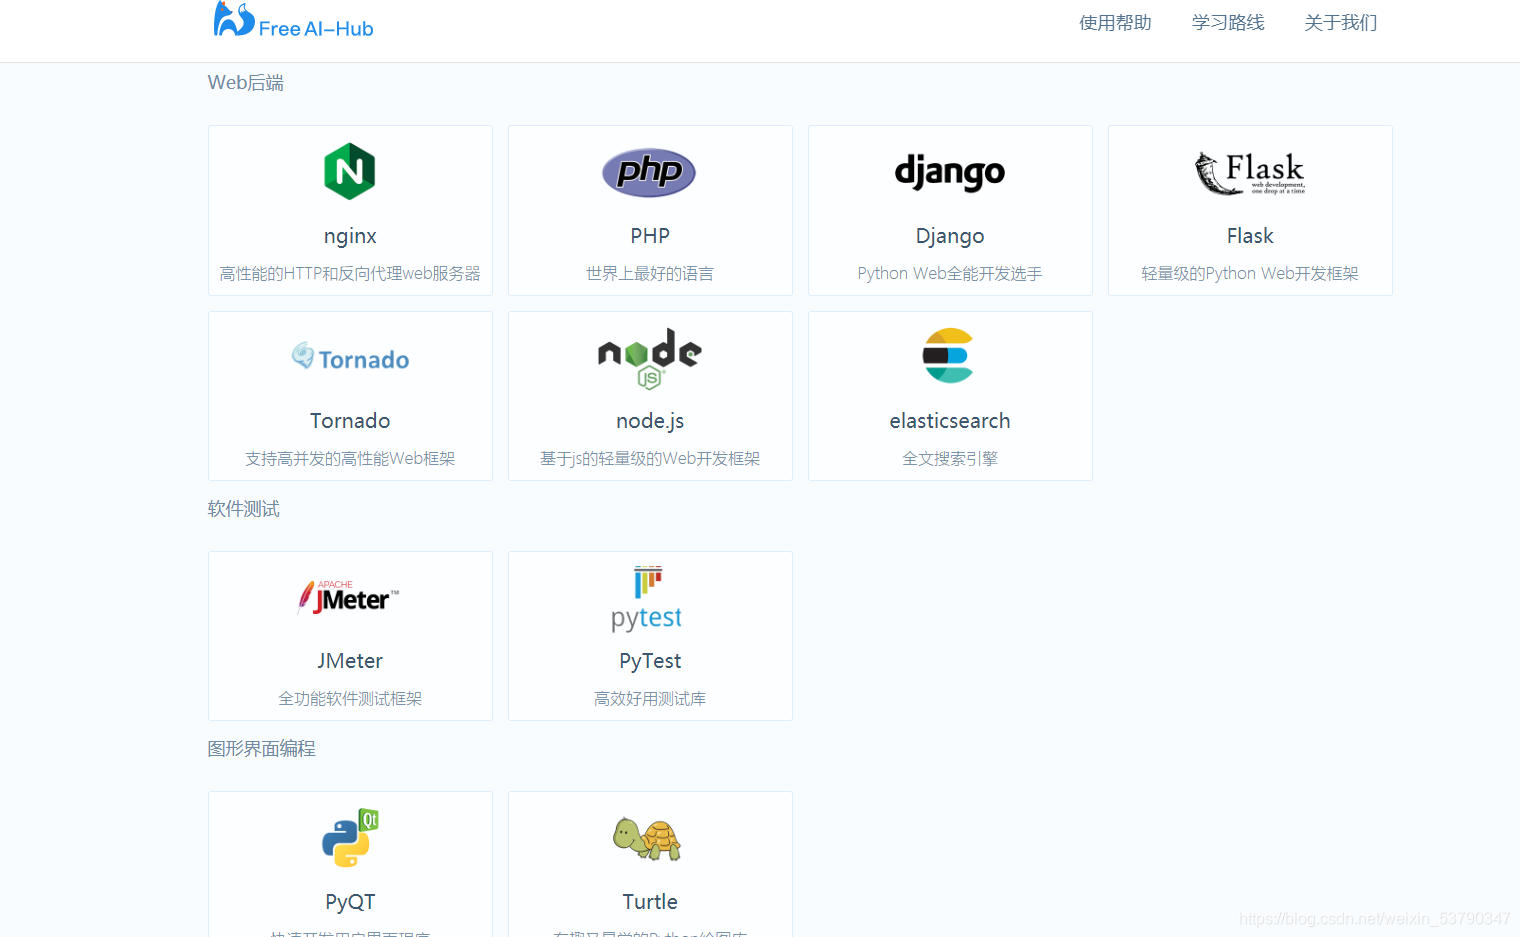Click the node.js logo
Image resolution: width=1520 pixels, height=937 pixels.
point(650,358)
